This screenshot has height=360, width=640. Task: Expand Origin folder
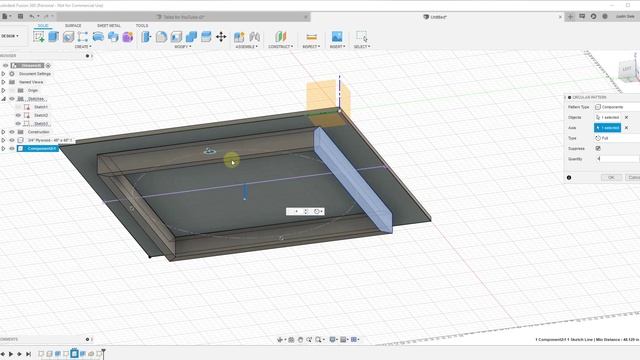click(x=4, y=90)
